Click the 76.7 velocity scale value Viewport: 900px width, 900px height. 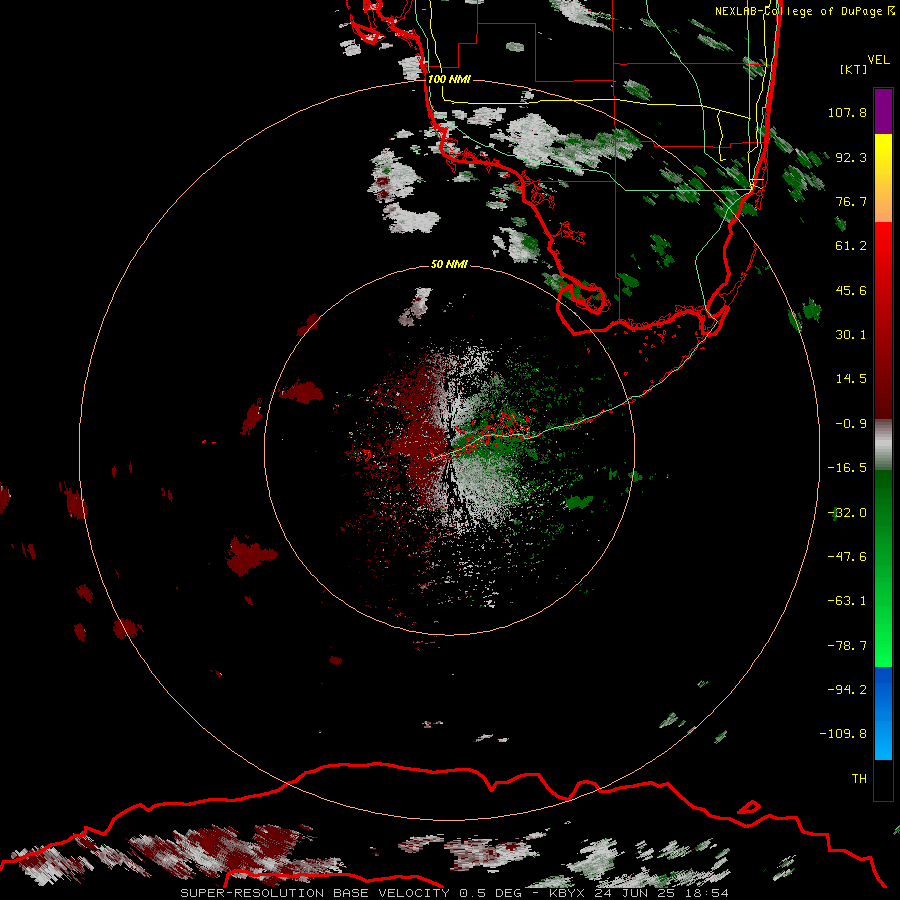[851, 201]
